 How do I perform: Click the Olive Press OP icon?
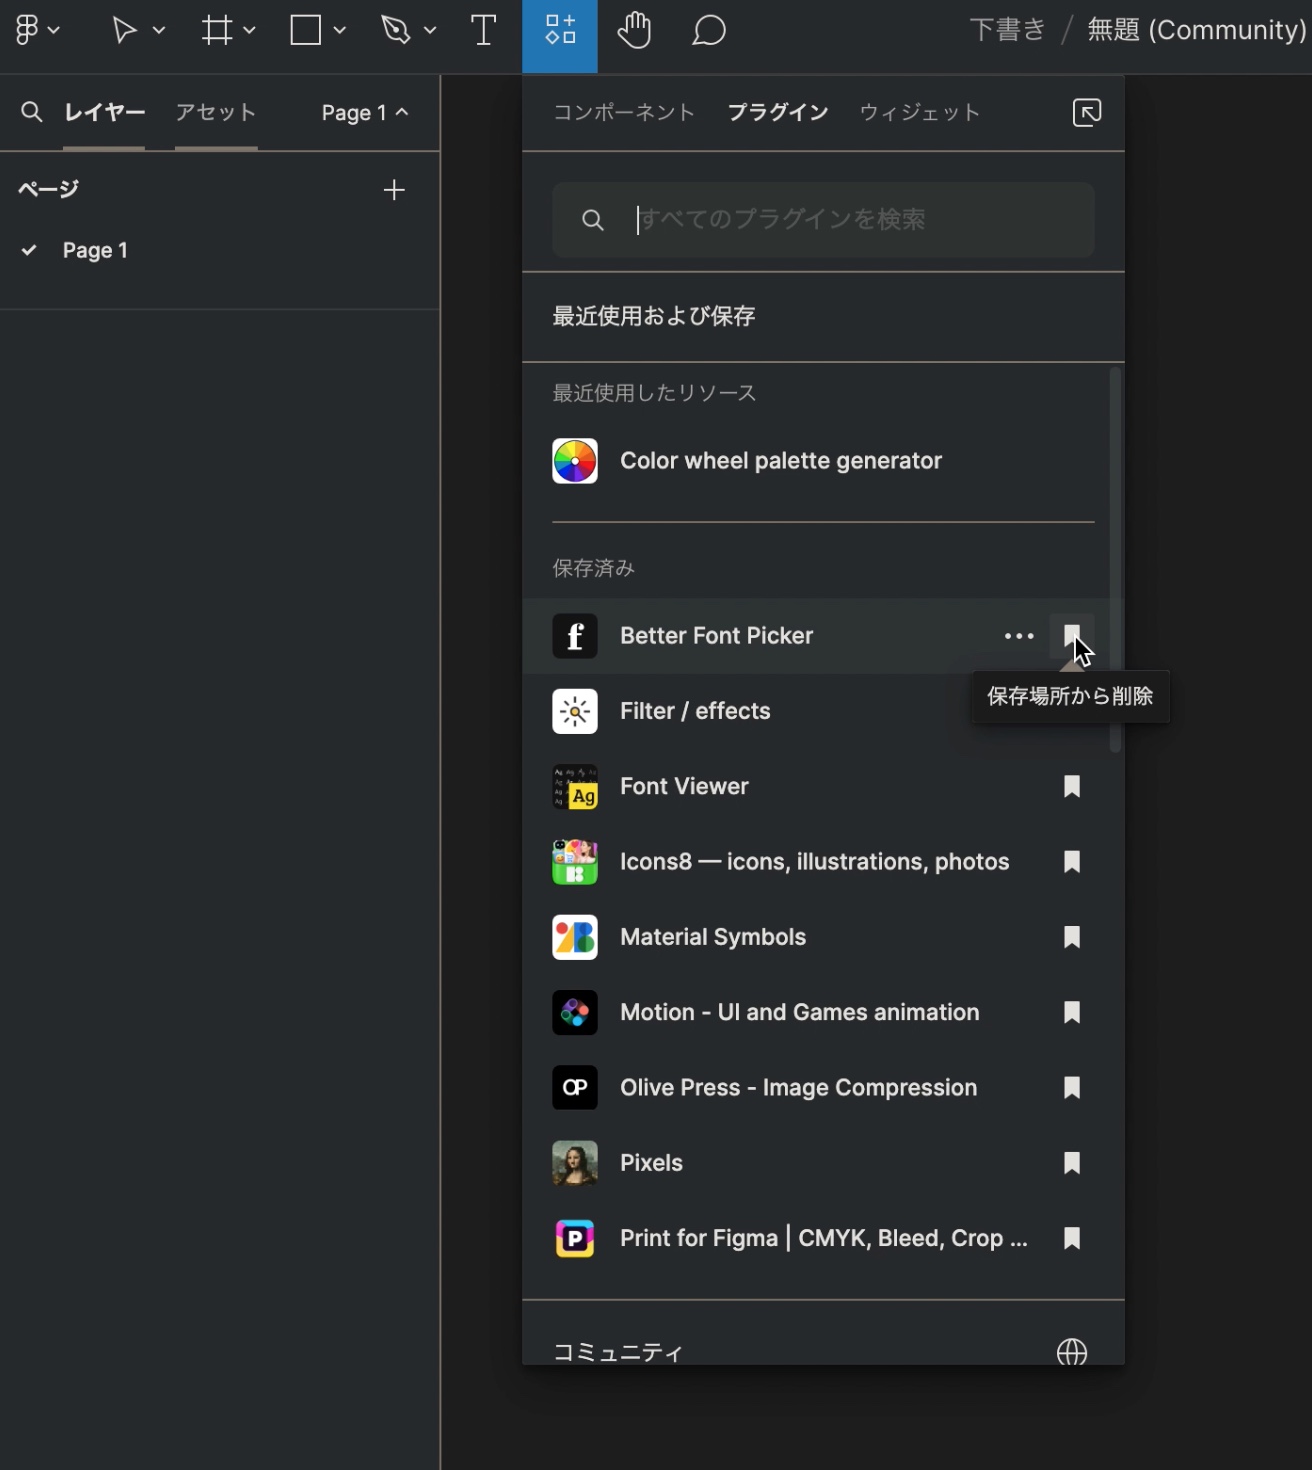coord(575,1088)
